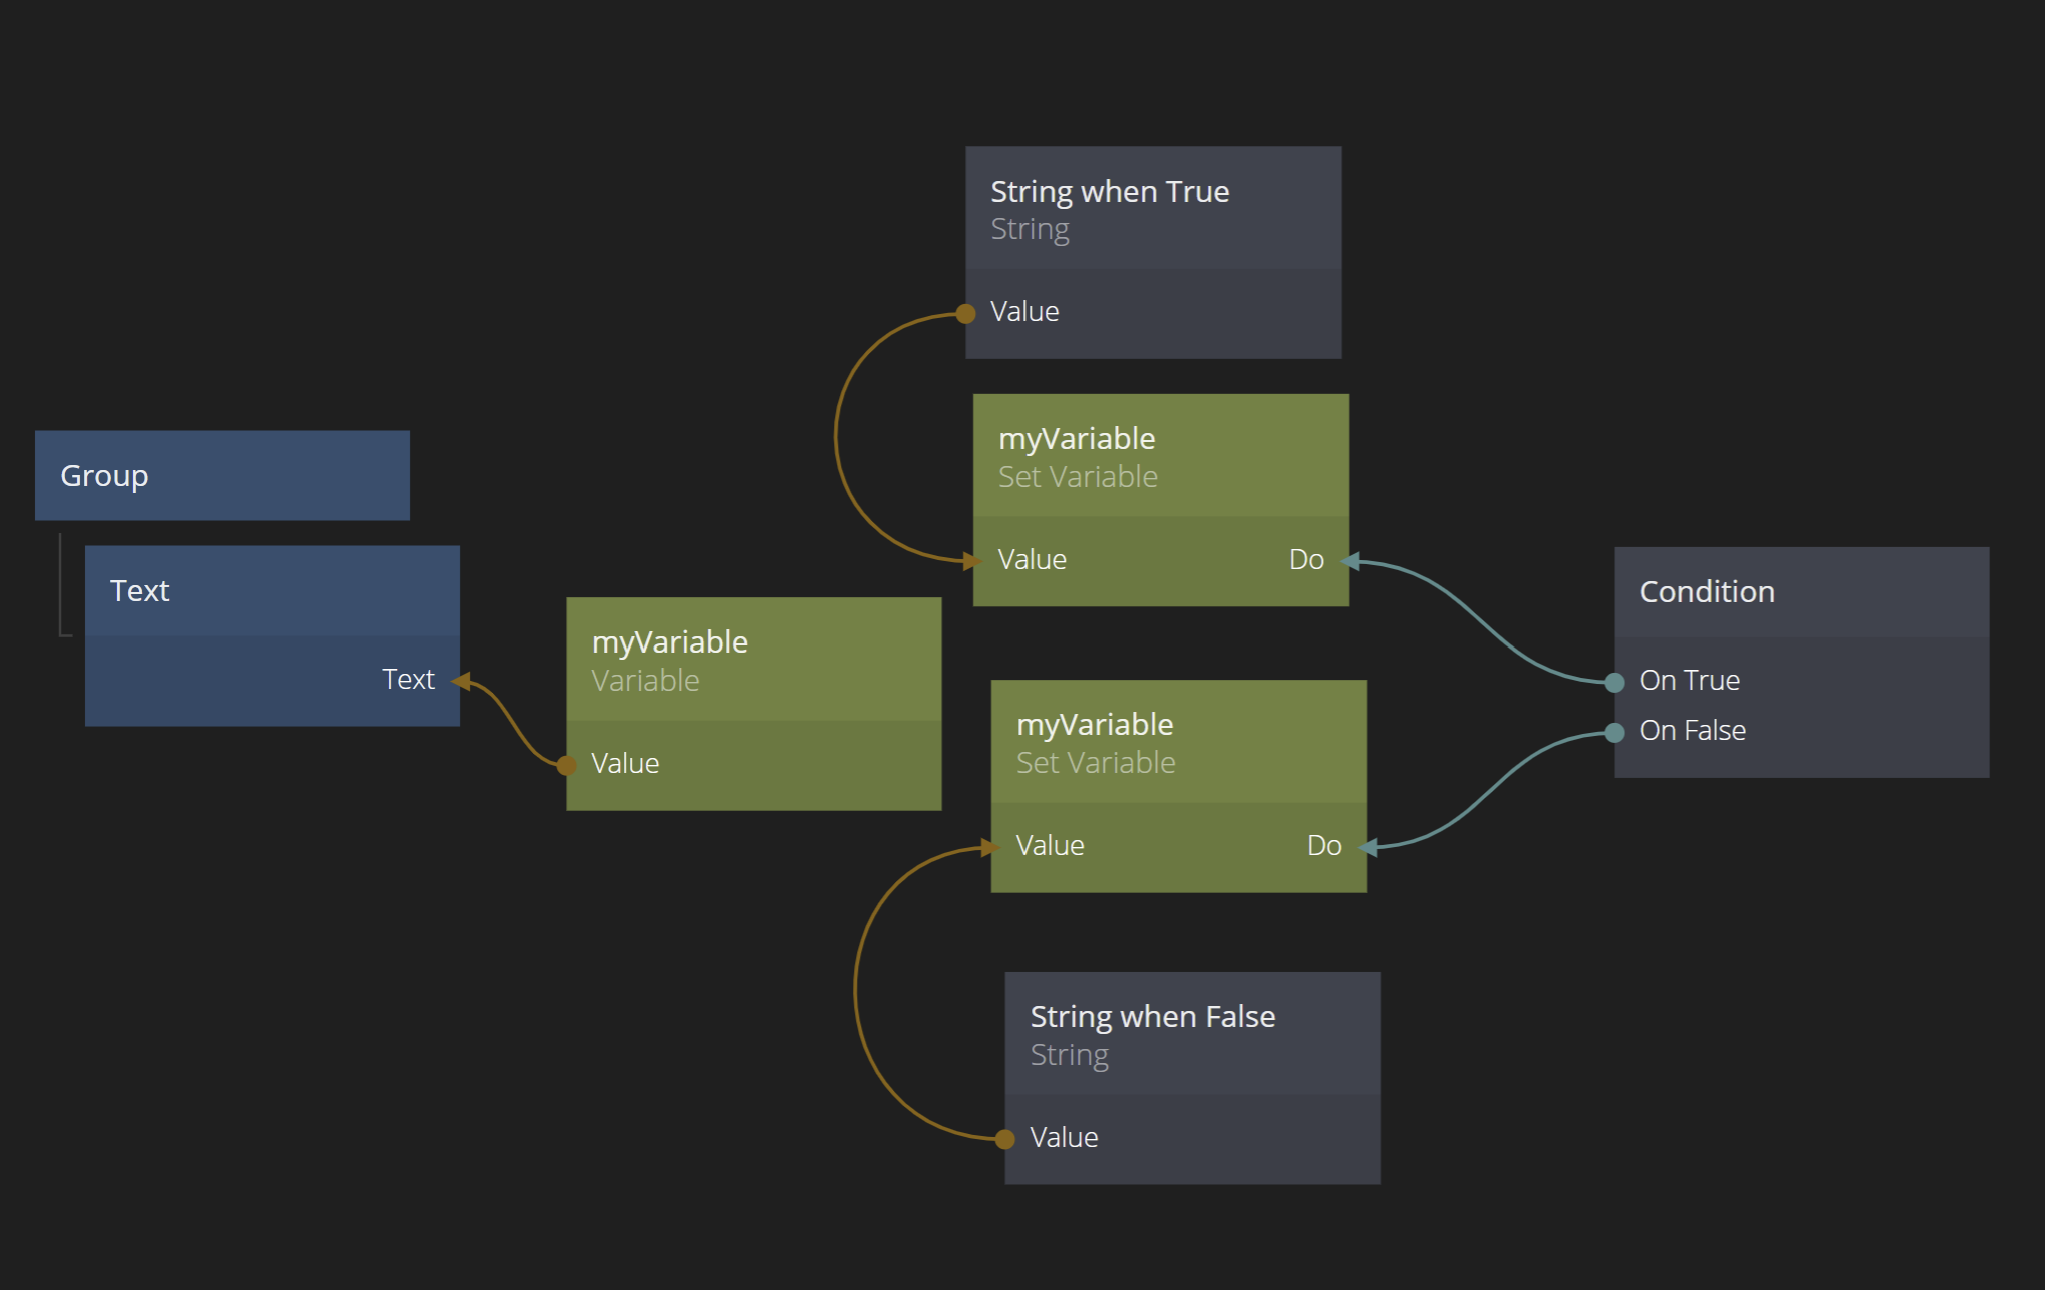Screen dimensions: 2045x1290
Task: Select lower myVariable Set Variable node
Action: coord(1178,743)
